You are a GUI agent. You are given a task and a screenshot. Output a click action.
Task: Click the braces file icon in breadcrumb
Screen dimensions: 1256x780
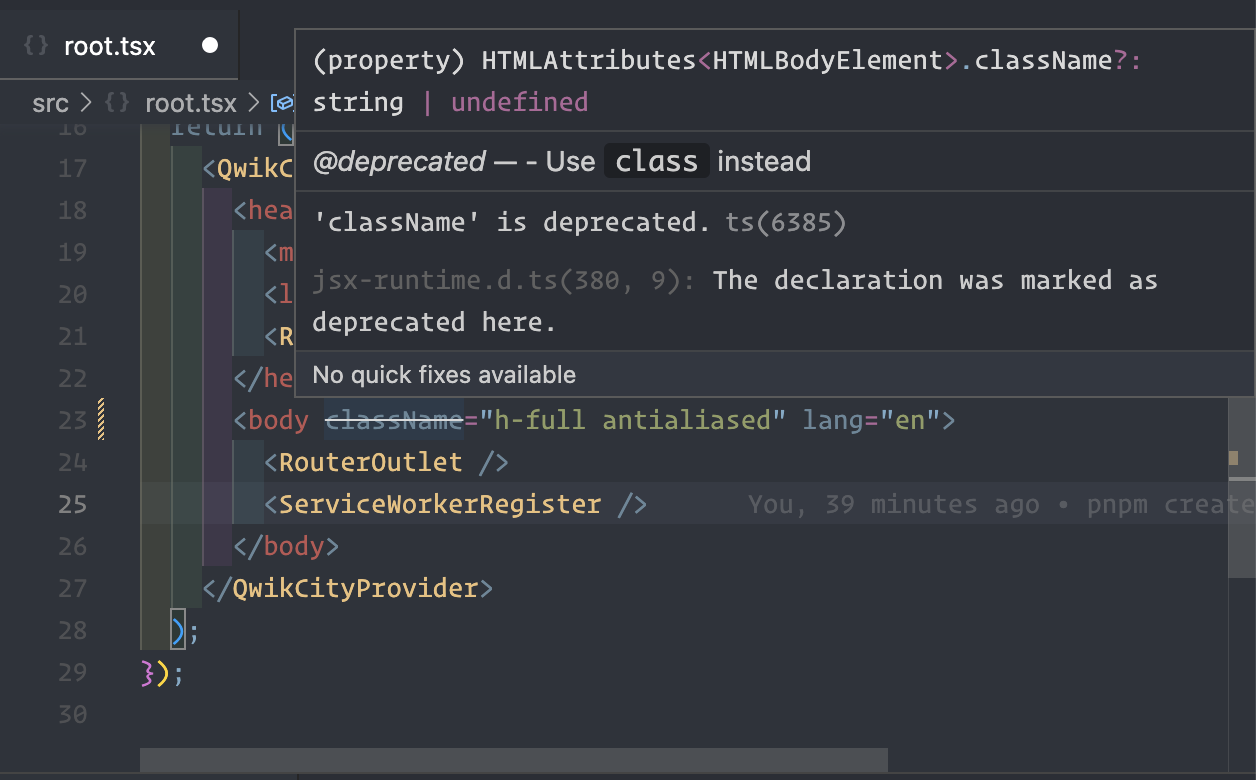pos(117,103)
